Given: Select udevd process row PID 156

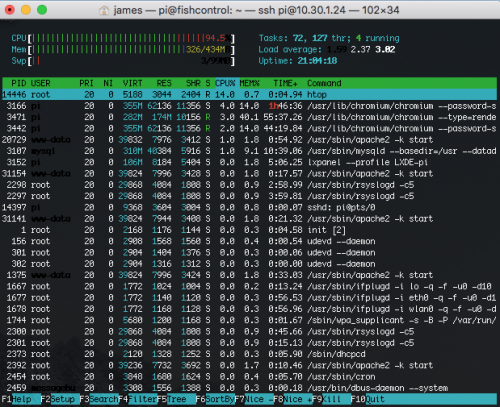Looking at the screenshot, I should (x=249, y=241).
